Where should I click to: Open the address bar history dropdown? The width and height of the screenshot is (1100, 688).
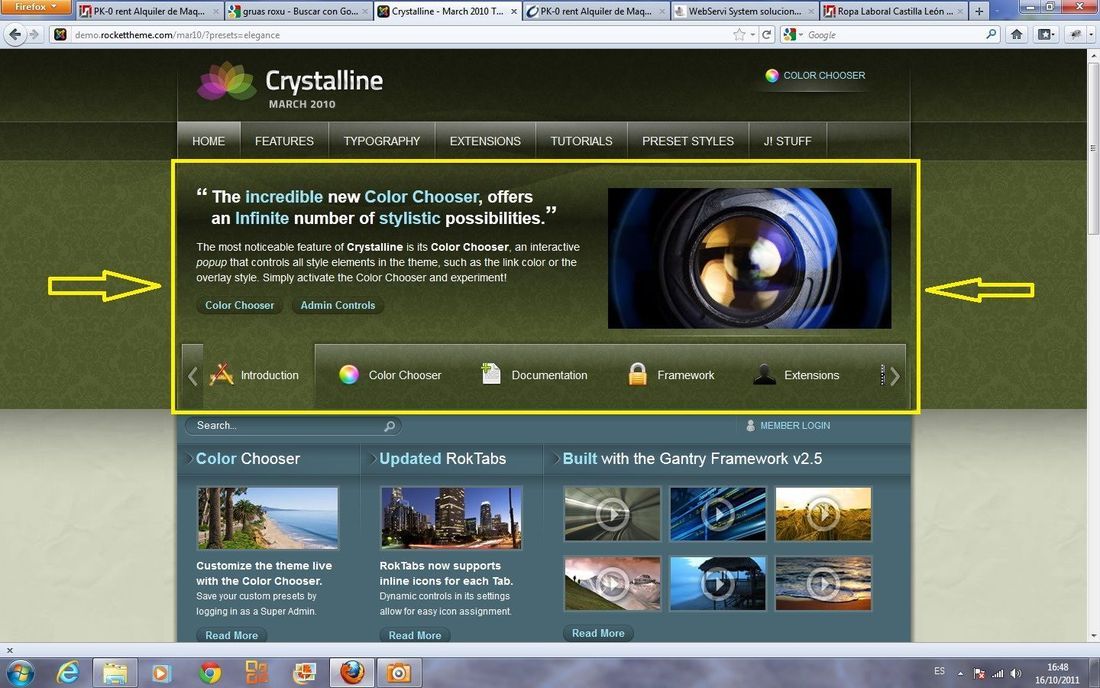753,34
